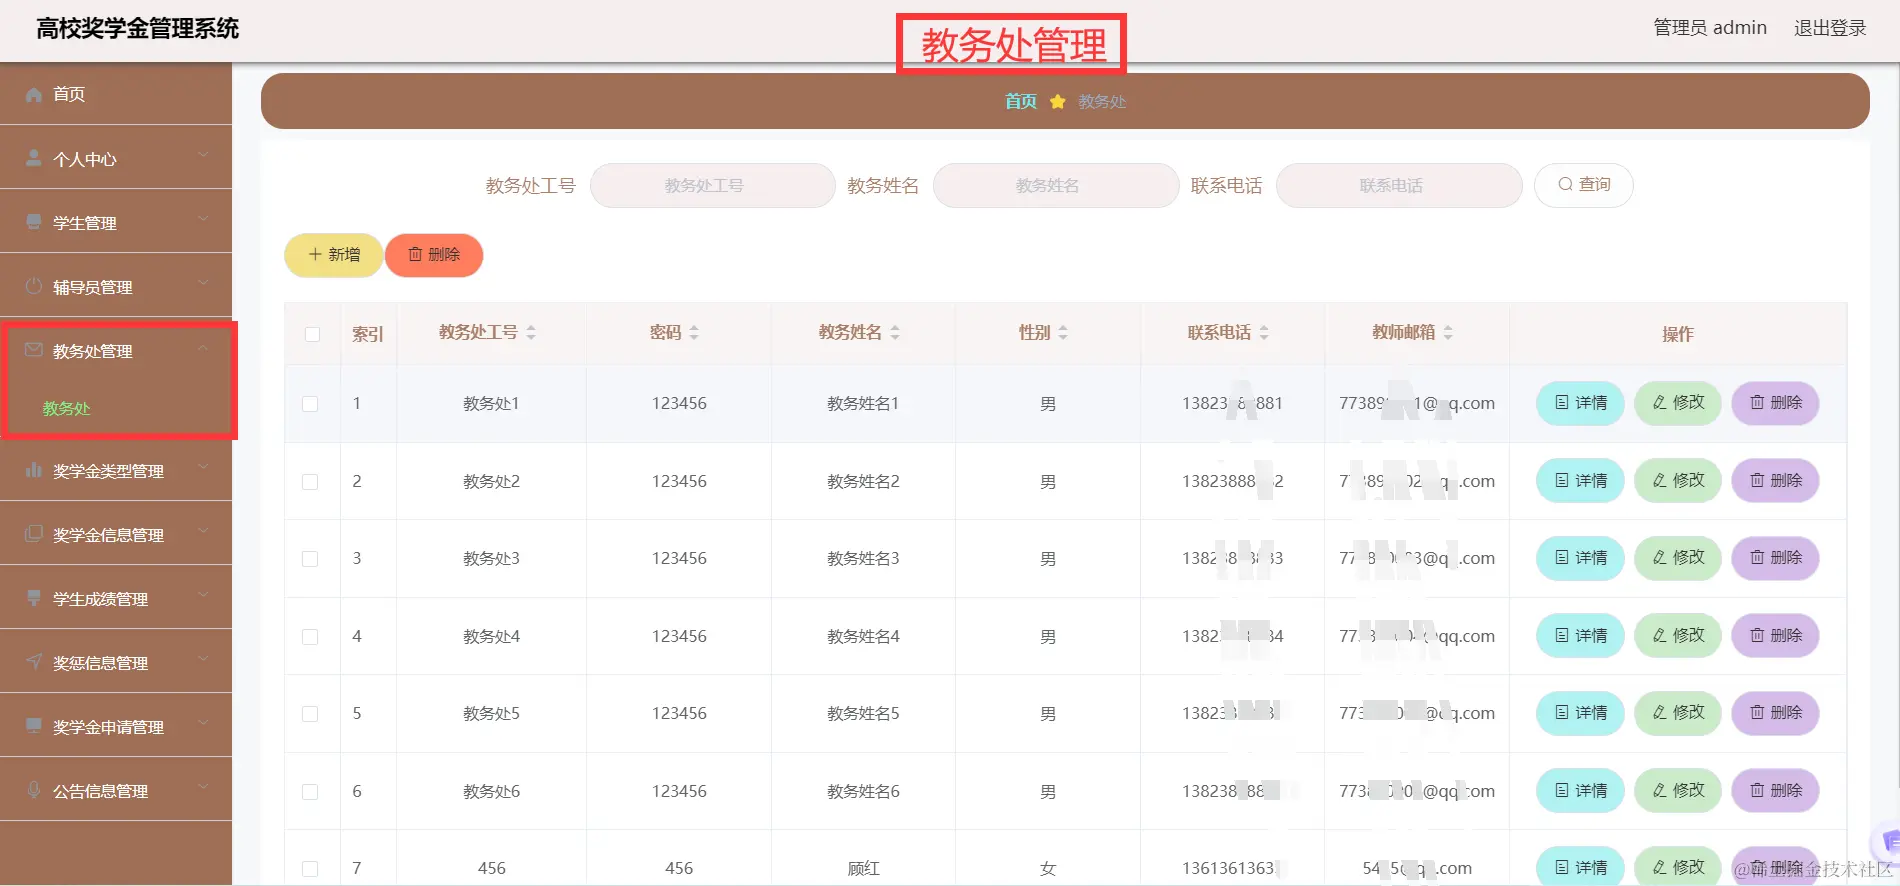Click the home icon beside 首页
1900x886 pixels.
(x=34, y=94)
